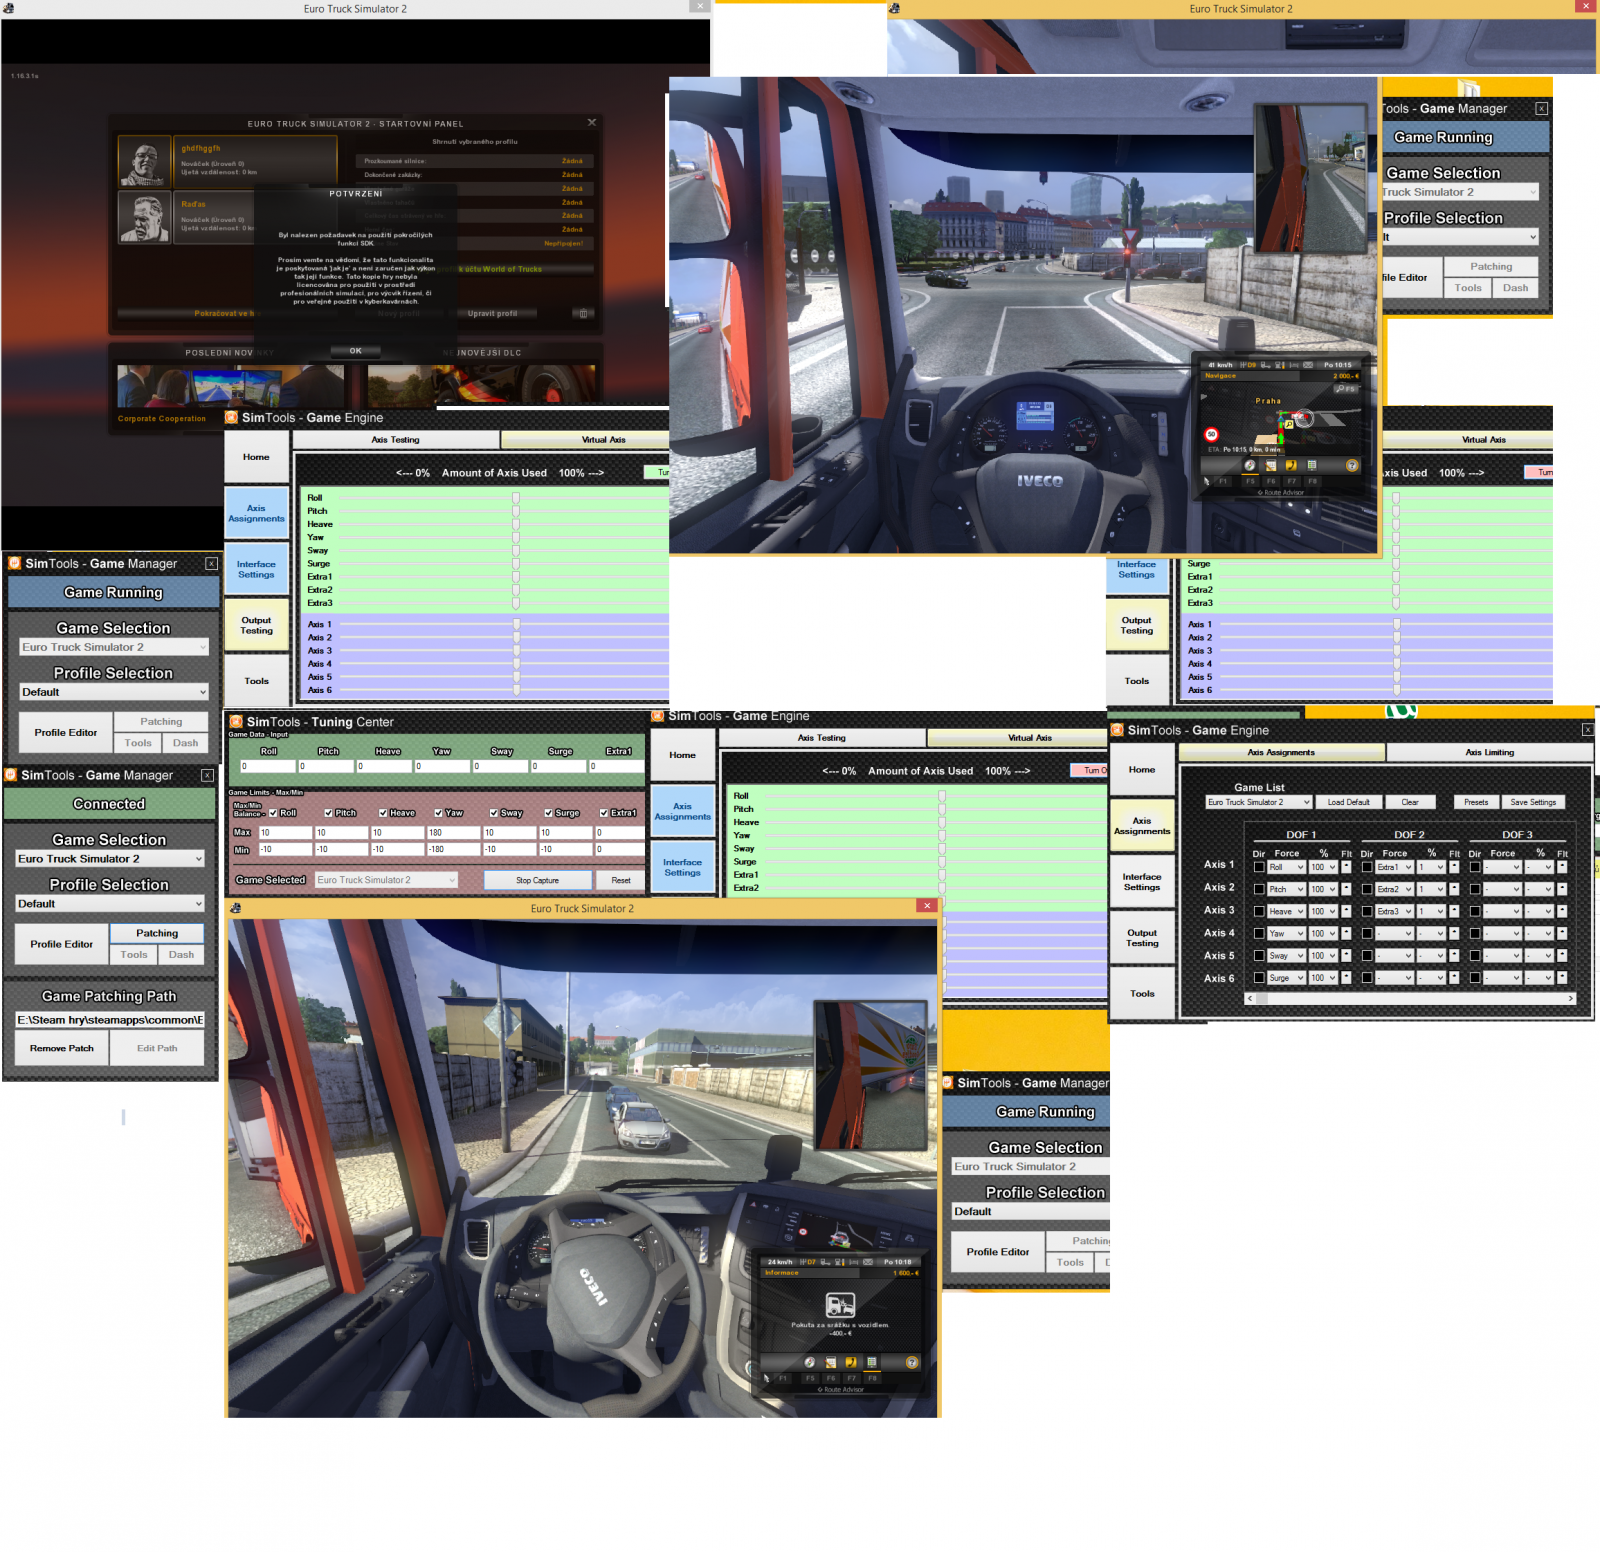
Task: Click Stop Capture in the Tuning Center
Action: point(539,880)
